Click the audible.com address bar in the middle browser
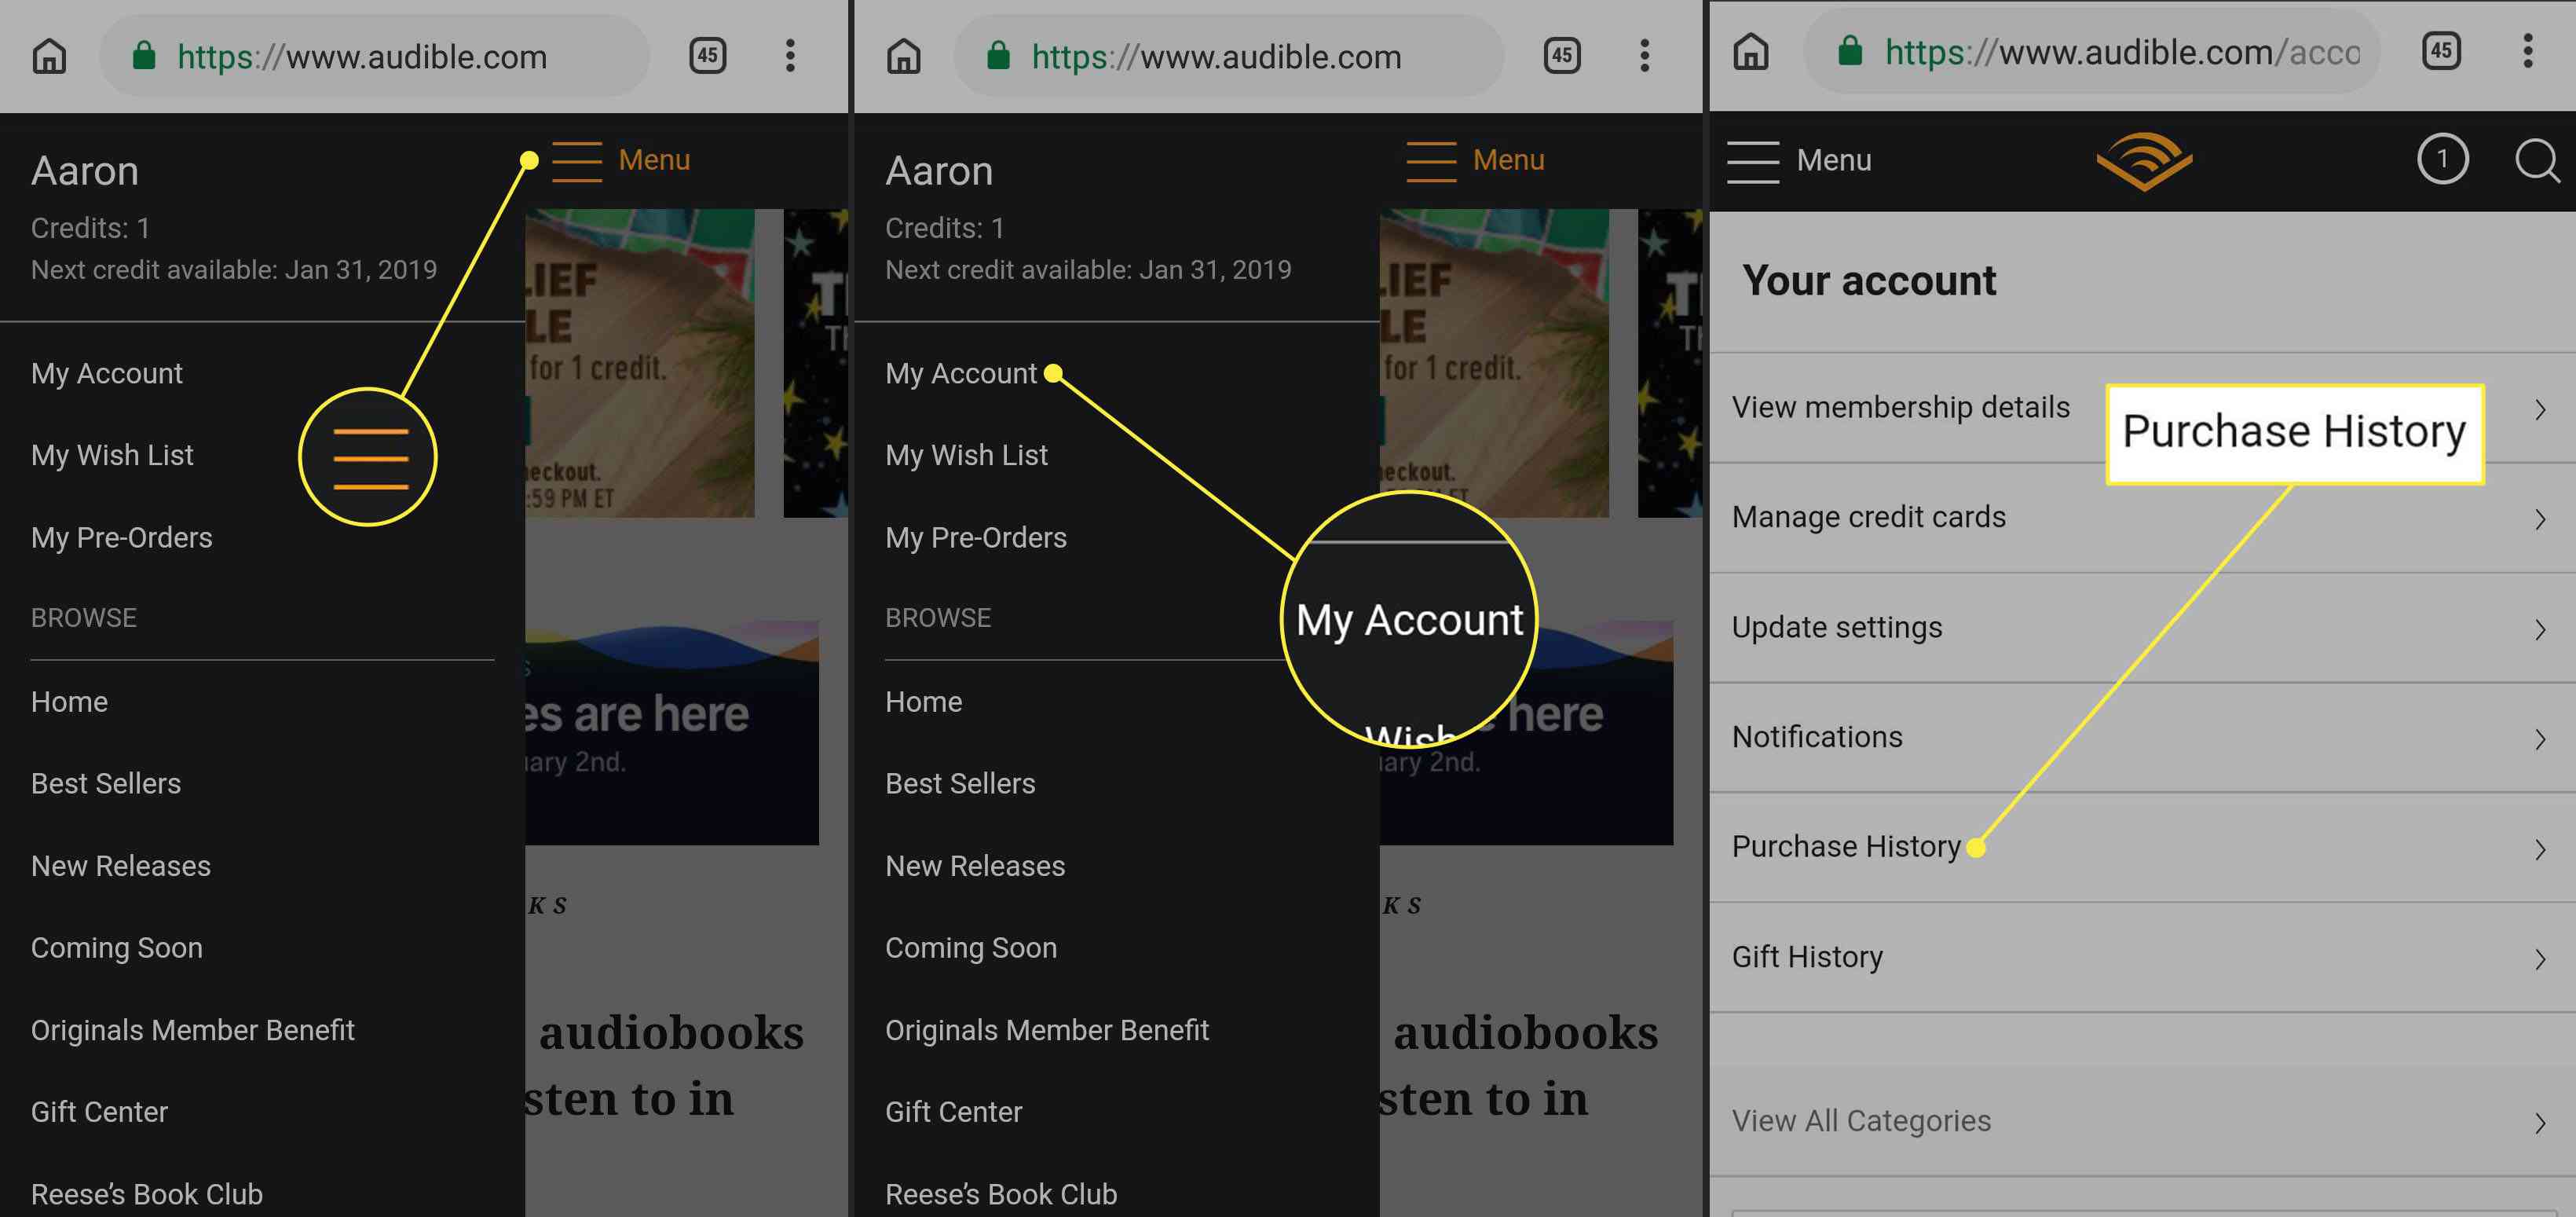This screenshot has width=2576, height=1217. pyautogui.click(x=1228, y=56)
